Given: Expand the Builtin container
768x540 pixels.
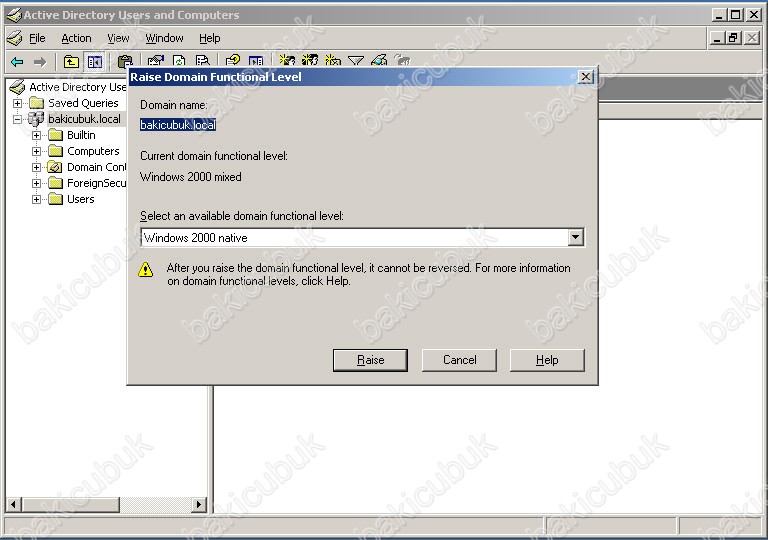Looking at the screenshot, I should 36,135.
